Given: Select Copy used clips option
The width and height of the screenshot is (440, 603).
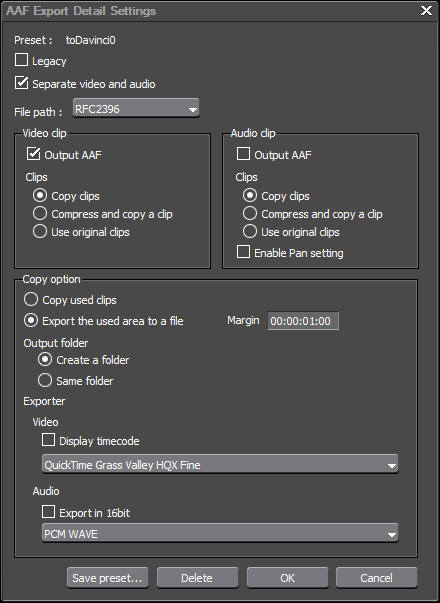Looking at the screenshot, I should pyautogui.click(x=31, y=300).
